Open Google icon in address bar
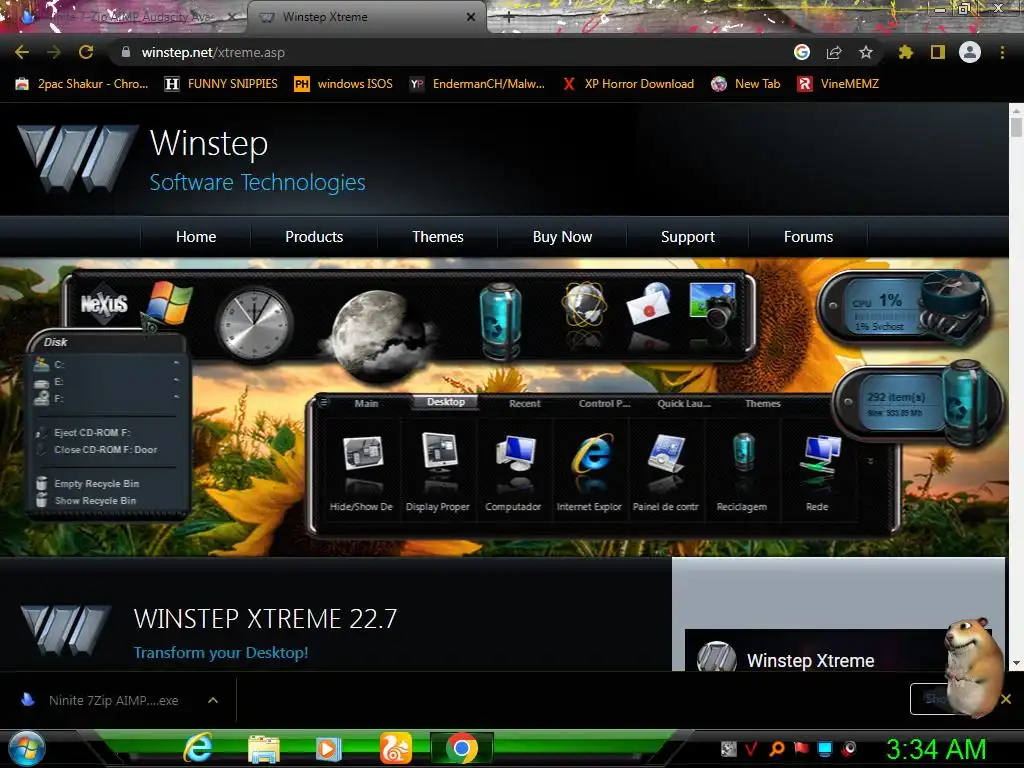The image size is (1024, 768). 801,52
